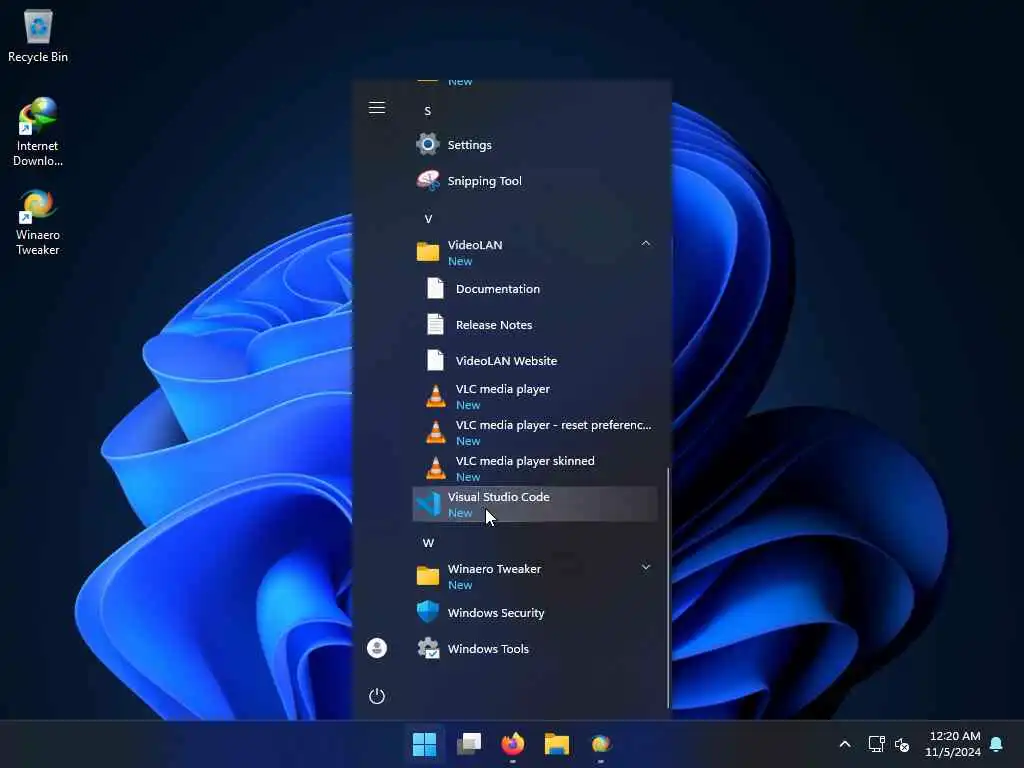Launch VLC media player cone icon
This screenshot has height=768, width=1024.
[436, 396]
